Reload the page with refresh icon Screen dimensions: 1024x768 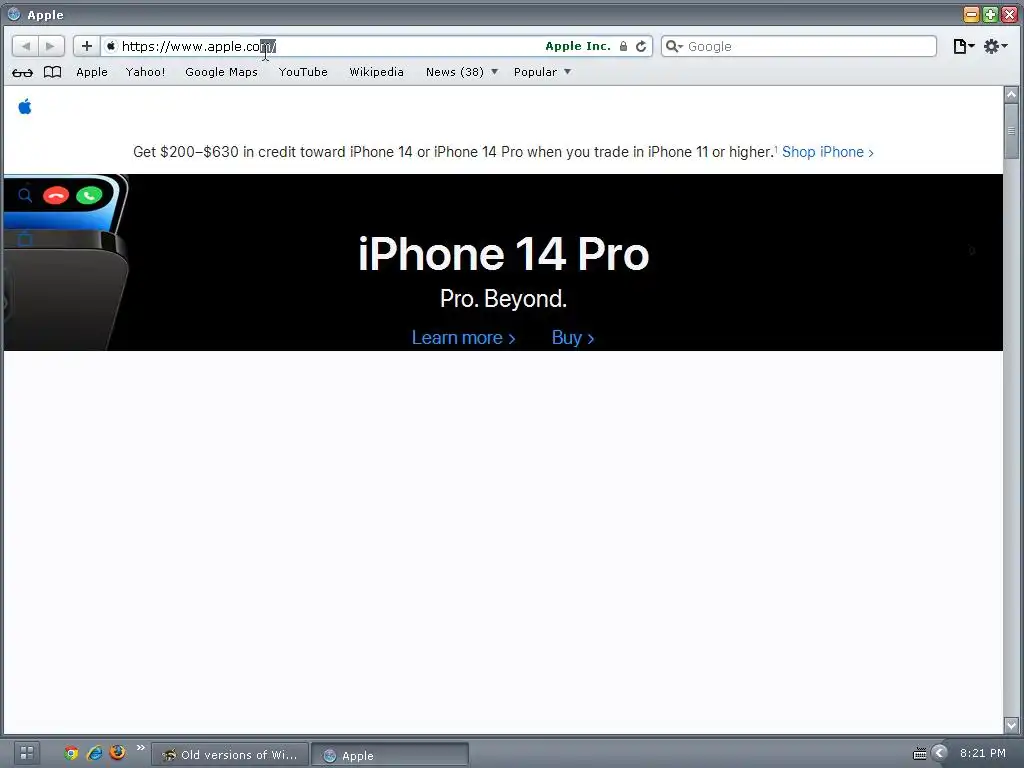[x=641, y=46]
